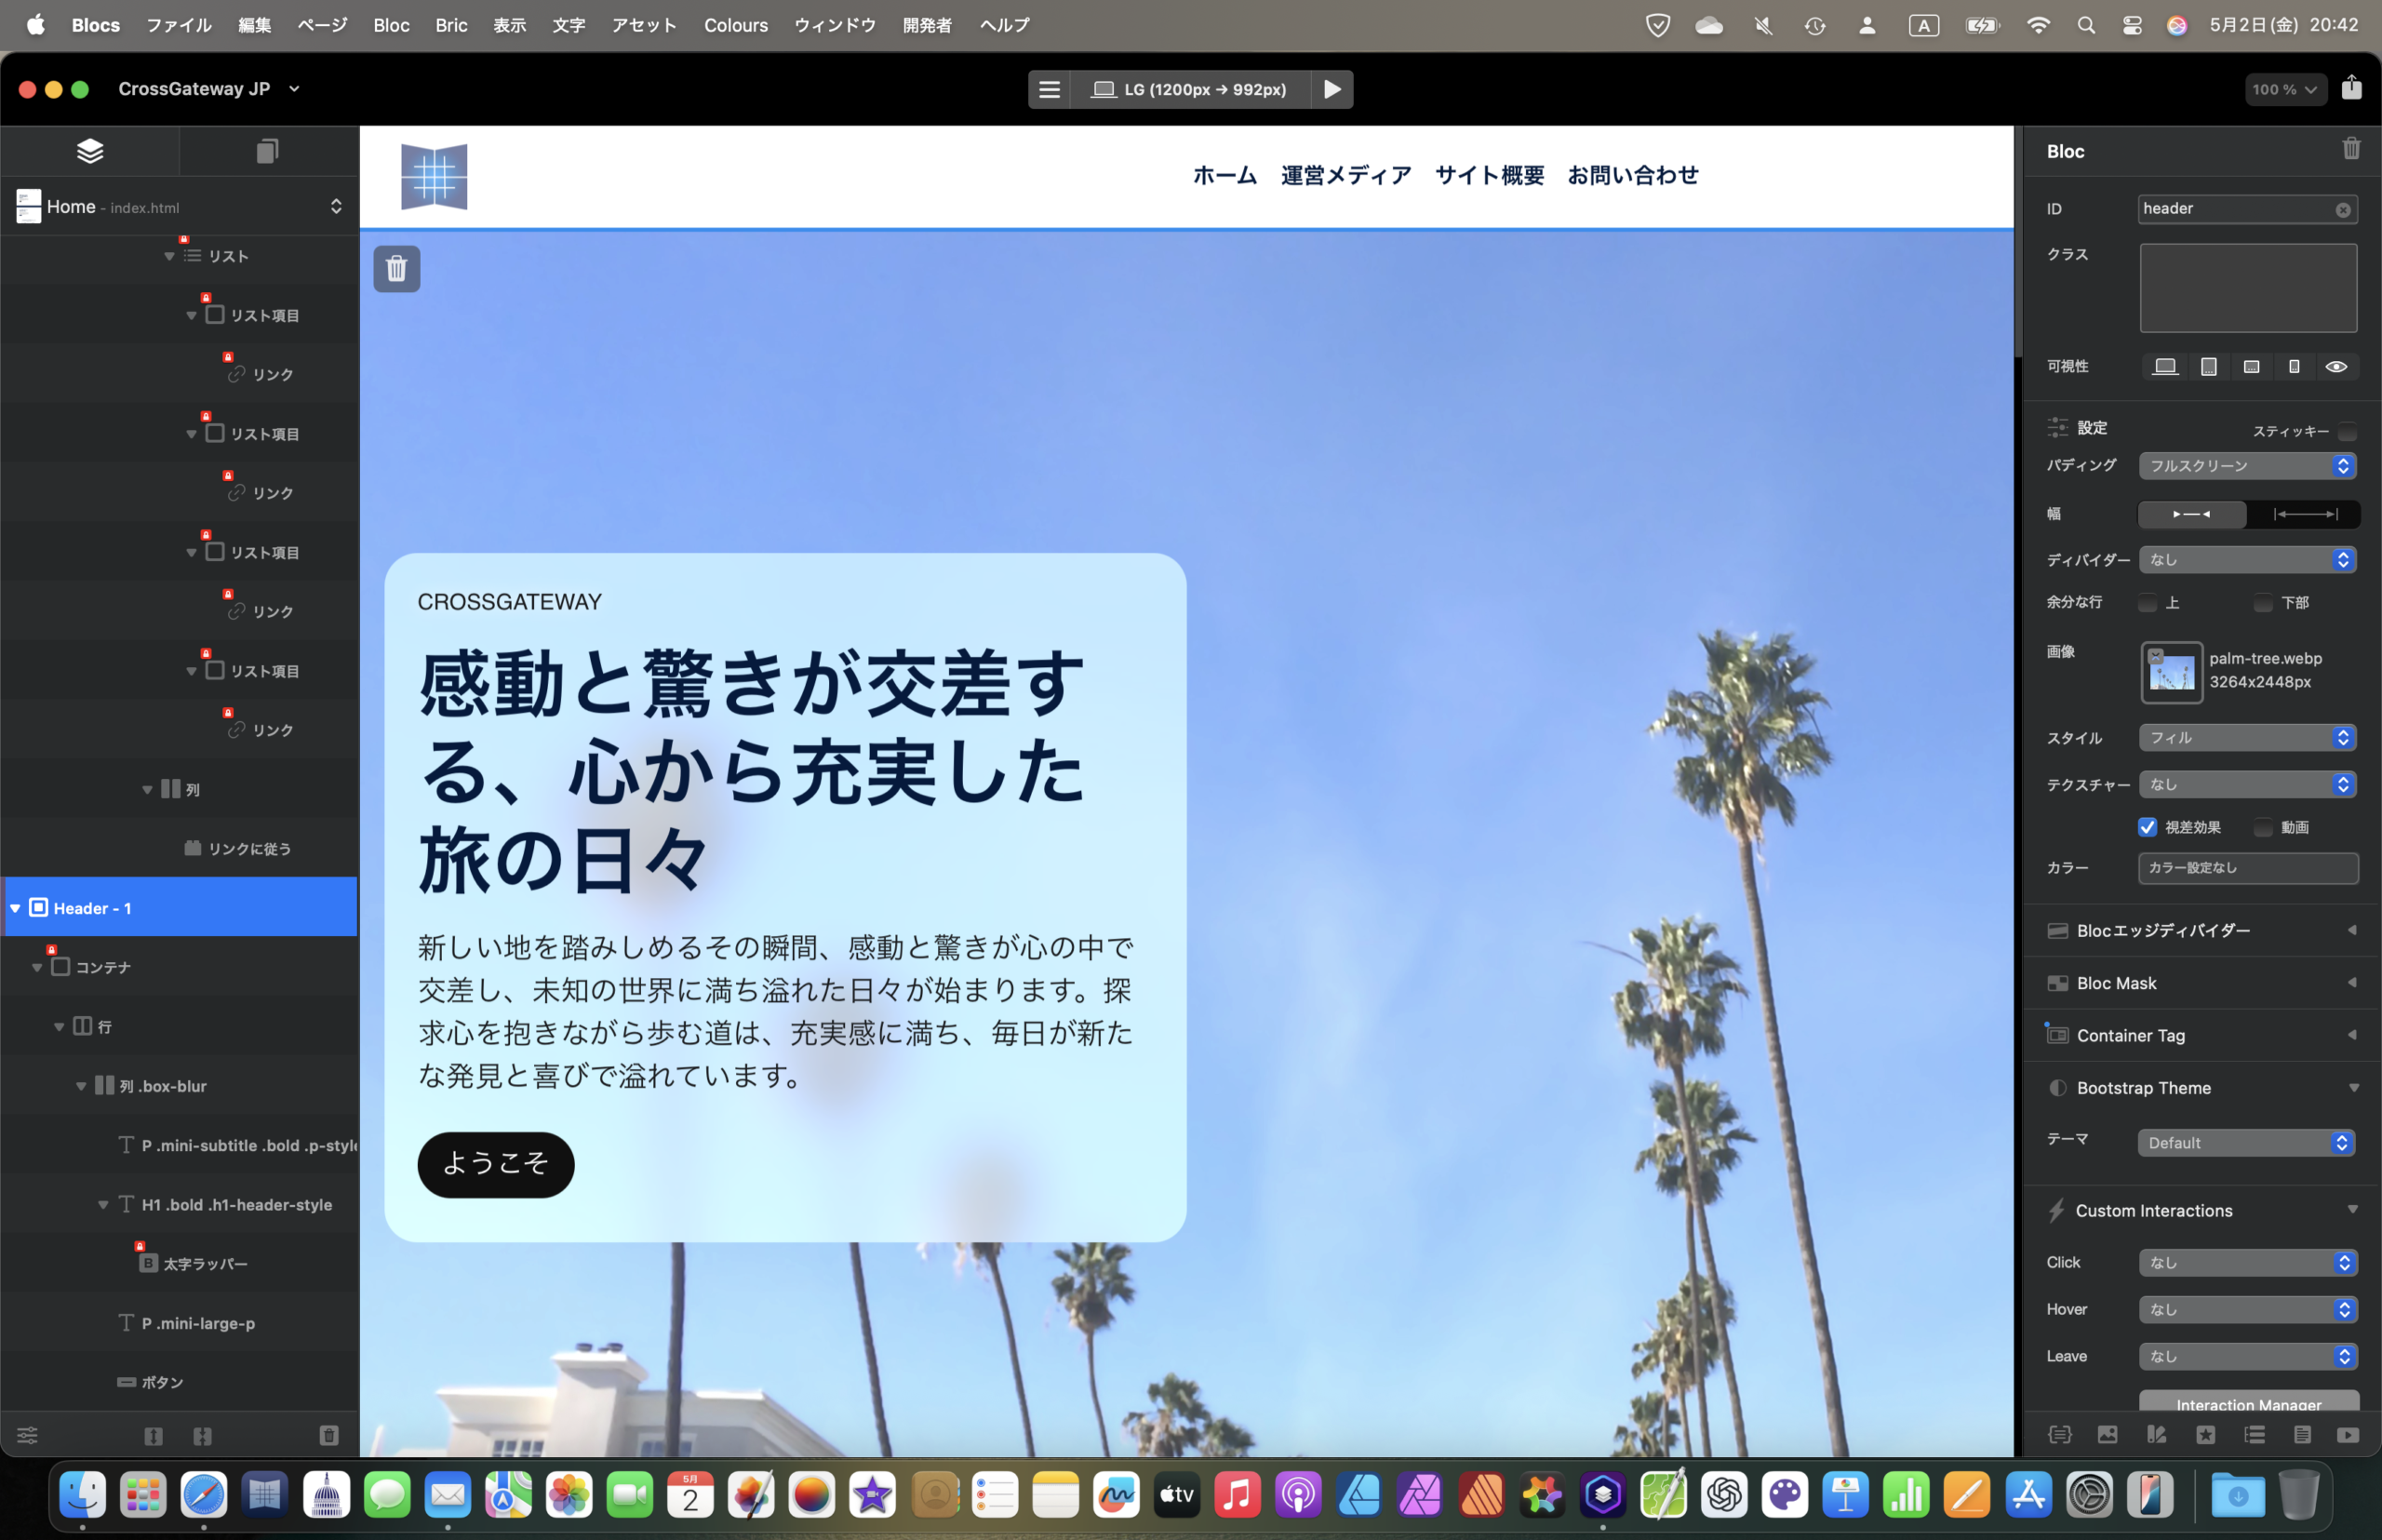Select the ボタン layer

point(180,1382)
